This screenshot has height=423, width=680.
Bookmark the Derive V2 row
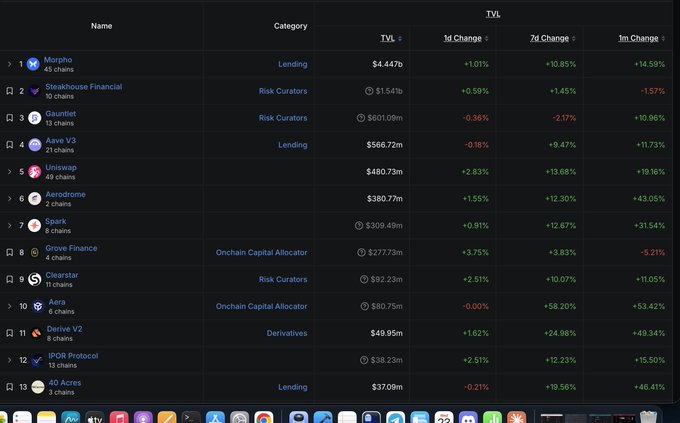point(10,333)
